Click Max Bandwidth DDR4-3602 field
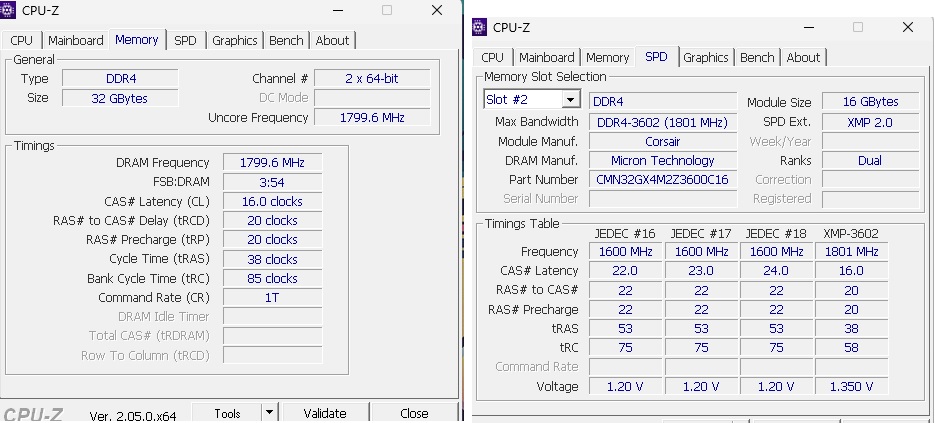Screen dimensions: 935x423 [662, 122]
